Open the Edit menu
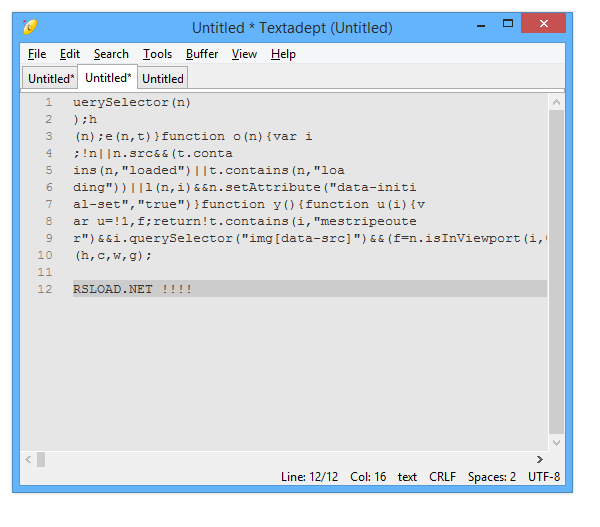This screenshot has width=600, height=527. click(x=70, y=54)
